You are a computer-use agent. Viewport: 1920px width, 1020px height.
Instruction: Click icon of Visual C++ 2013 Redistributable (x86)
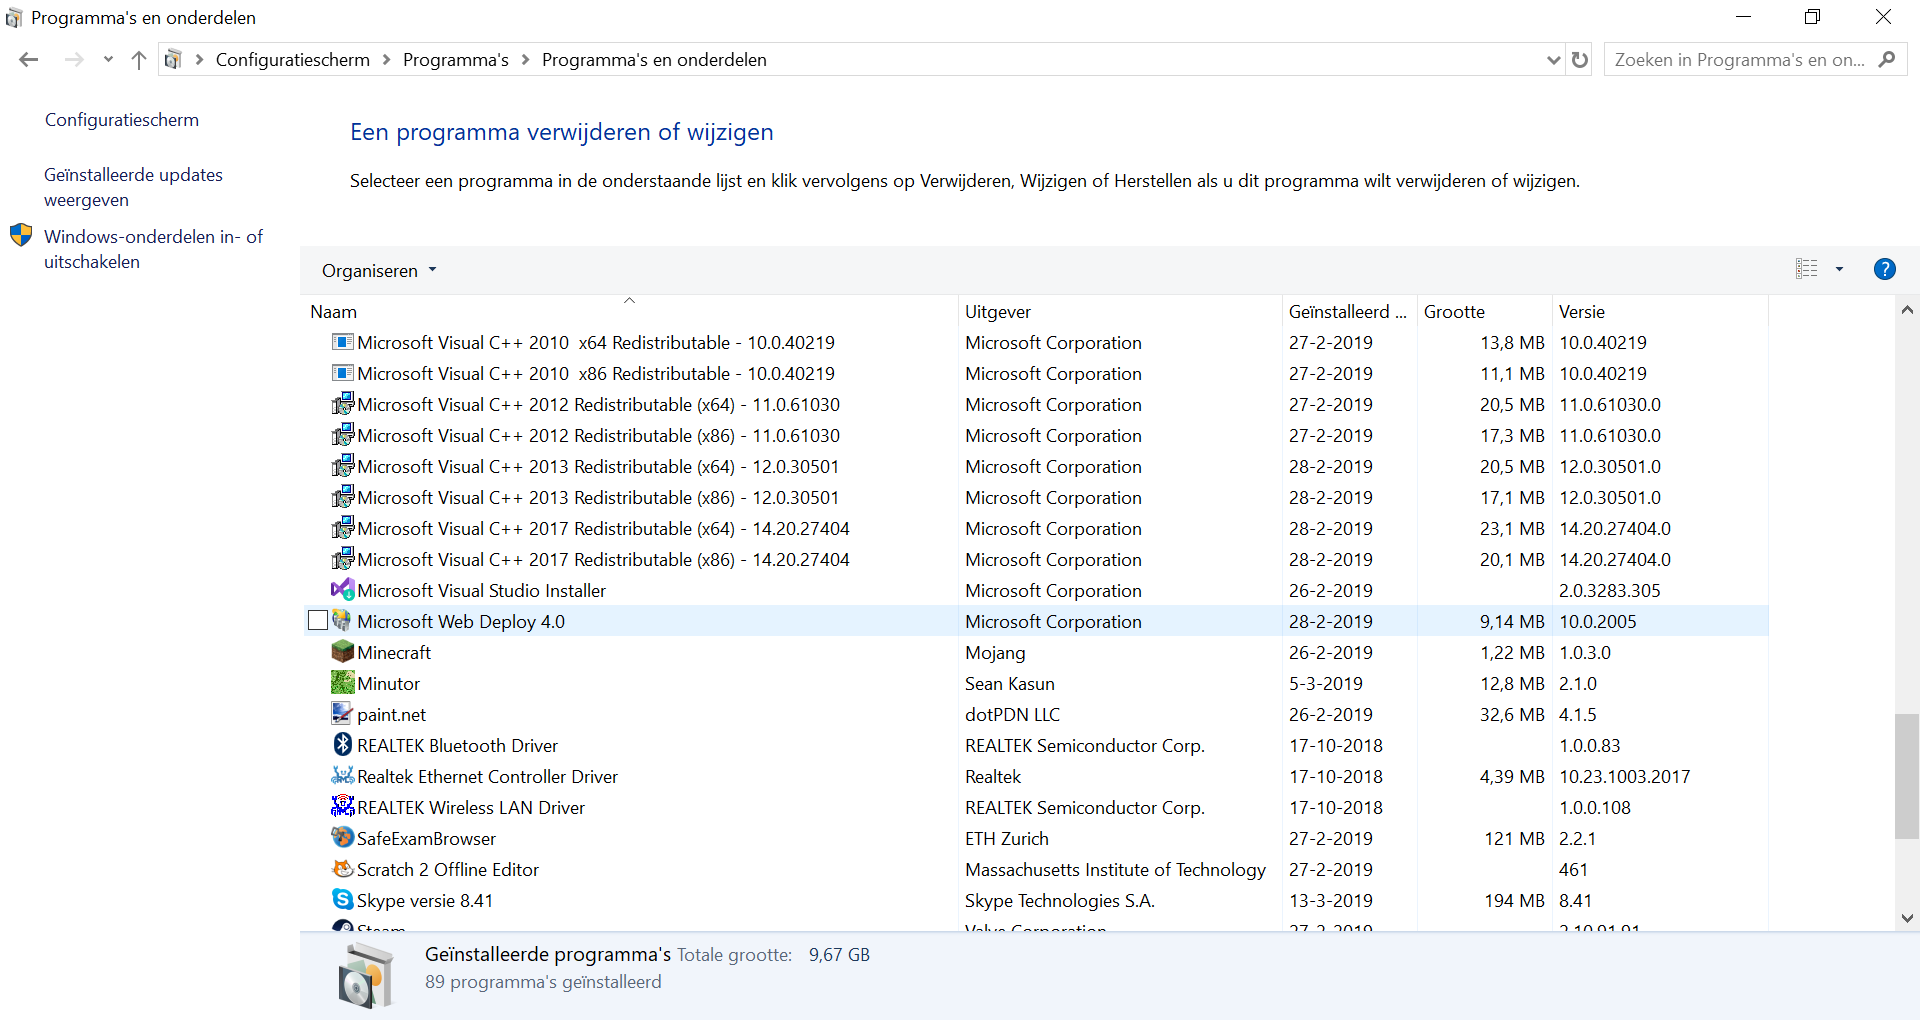point(342,497)
